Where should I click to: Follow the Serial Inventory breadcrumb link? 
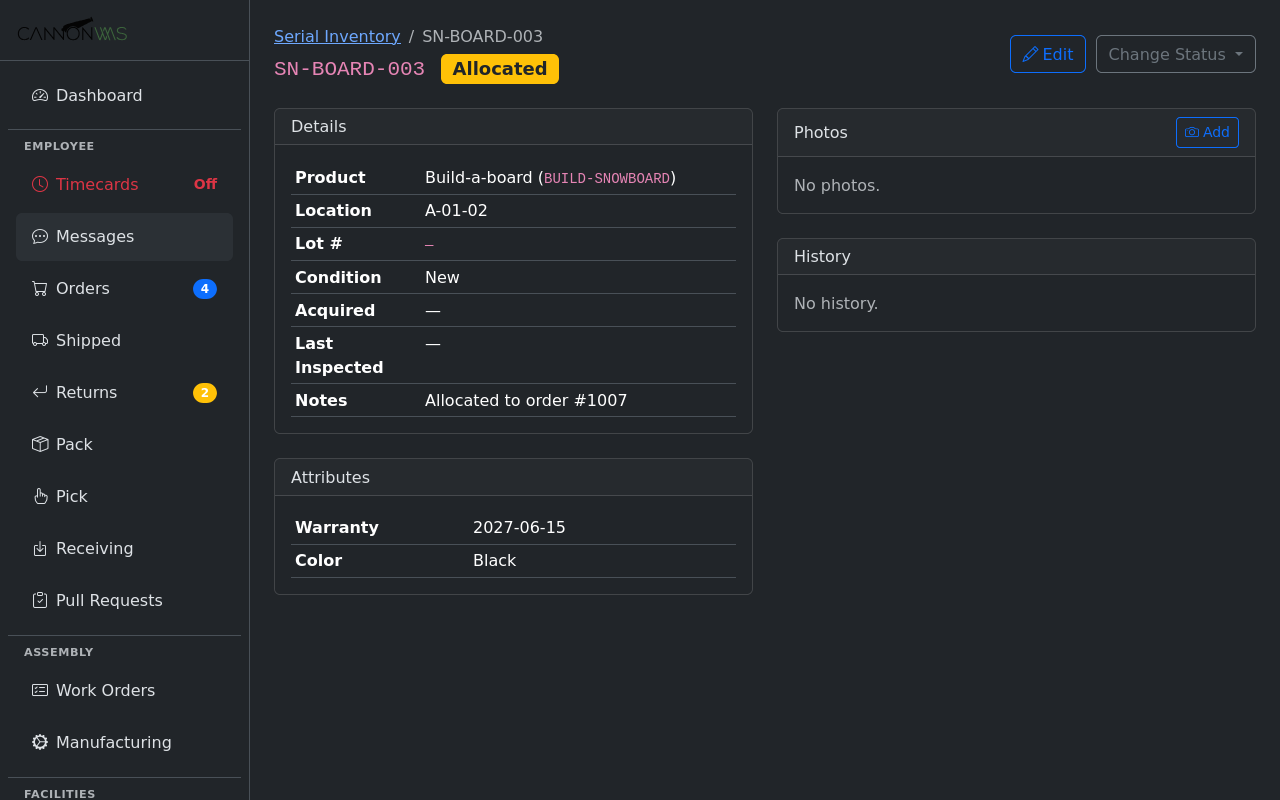[337, 36]
